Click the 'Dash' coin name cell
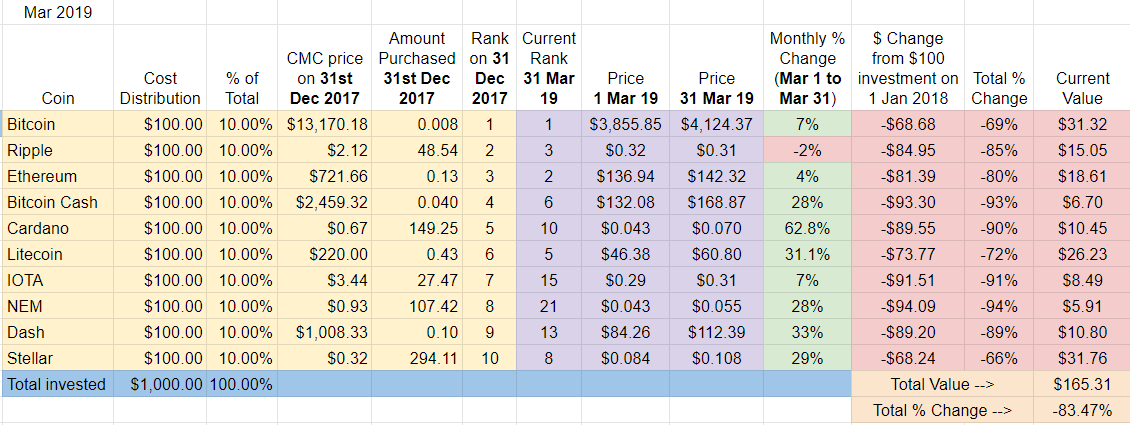Viewport: 1130px width, 425px height. (x=57, y=332)
